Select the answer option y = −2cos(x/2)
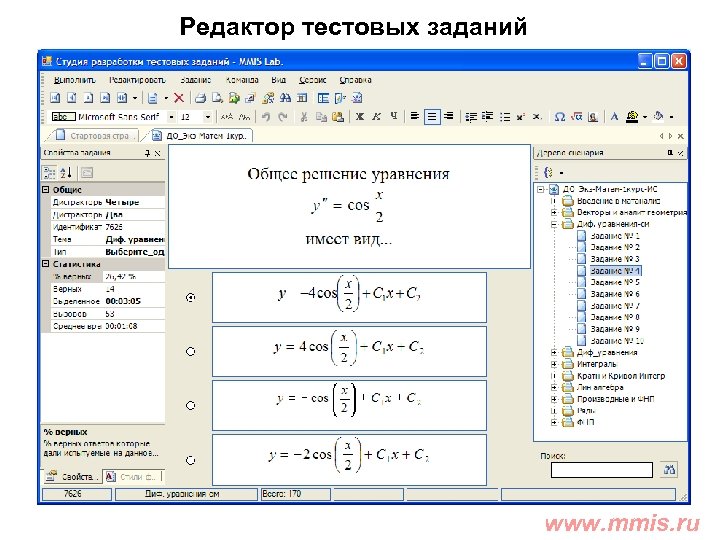 [x=191, y=460]
